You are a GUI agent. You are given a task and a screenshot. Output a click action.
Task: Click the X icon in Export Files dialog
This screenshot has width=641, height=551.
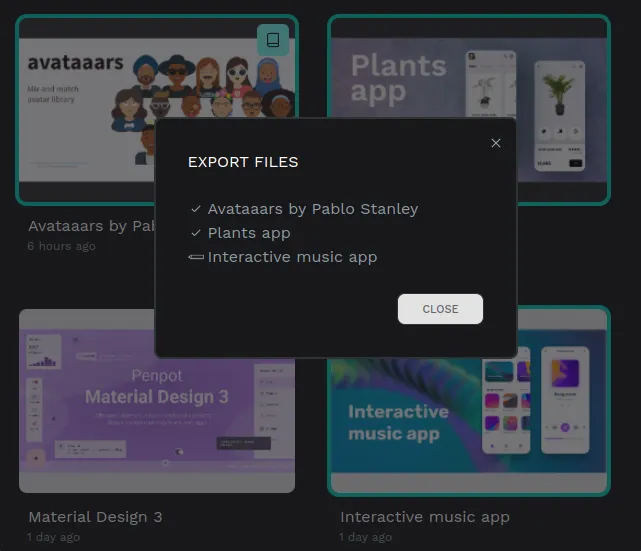coord(496,143)
